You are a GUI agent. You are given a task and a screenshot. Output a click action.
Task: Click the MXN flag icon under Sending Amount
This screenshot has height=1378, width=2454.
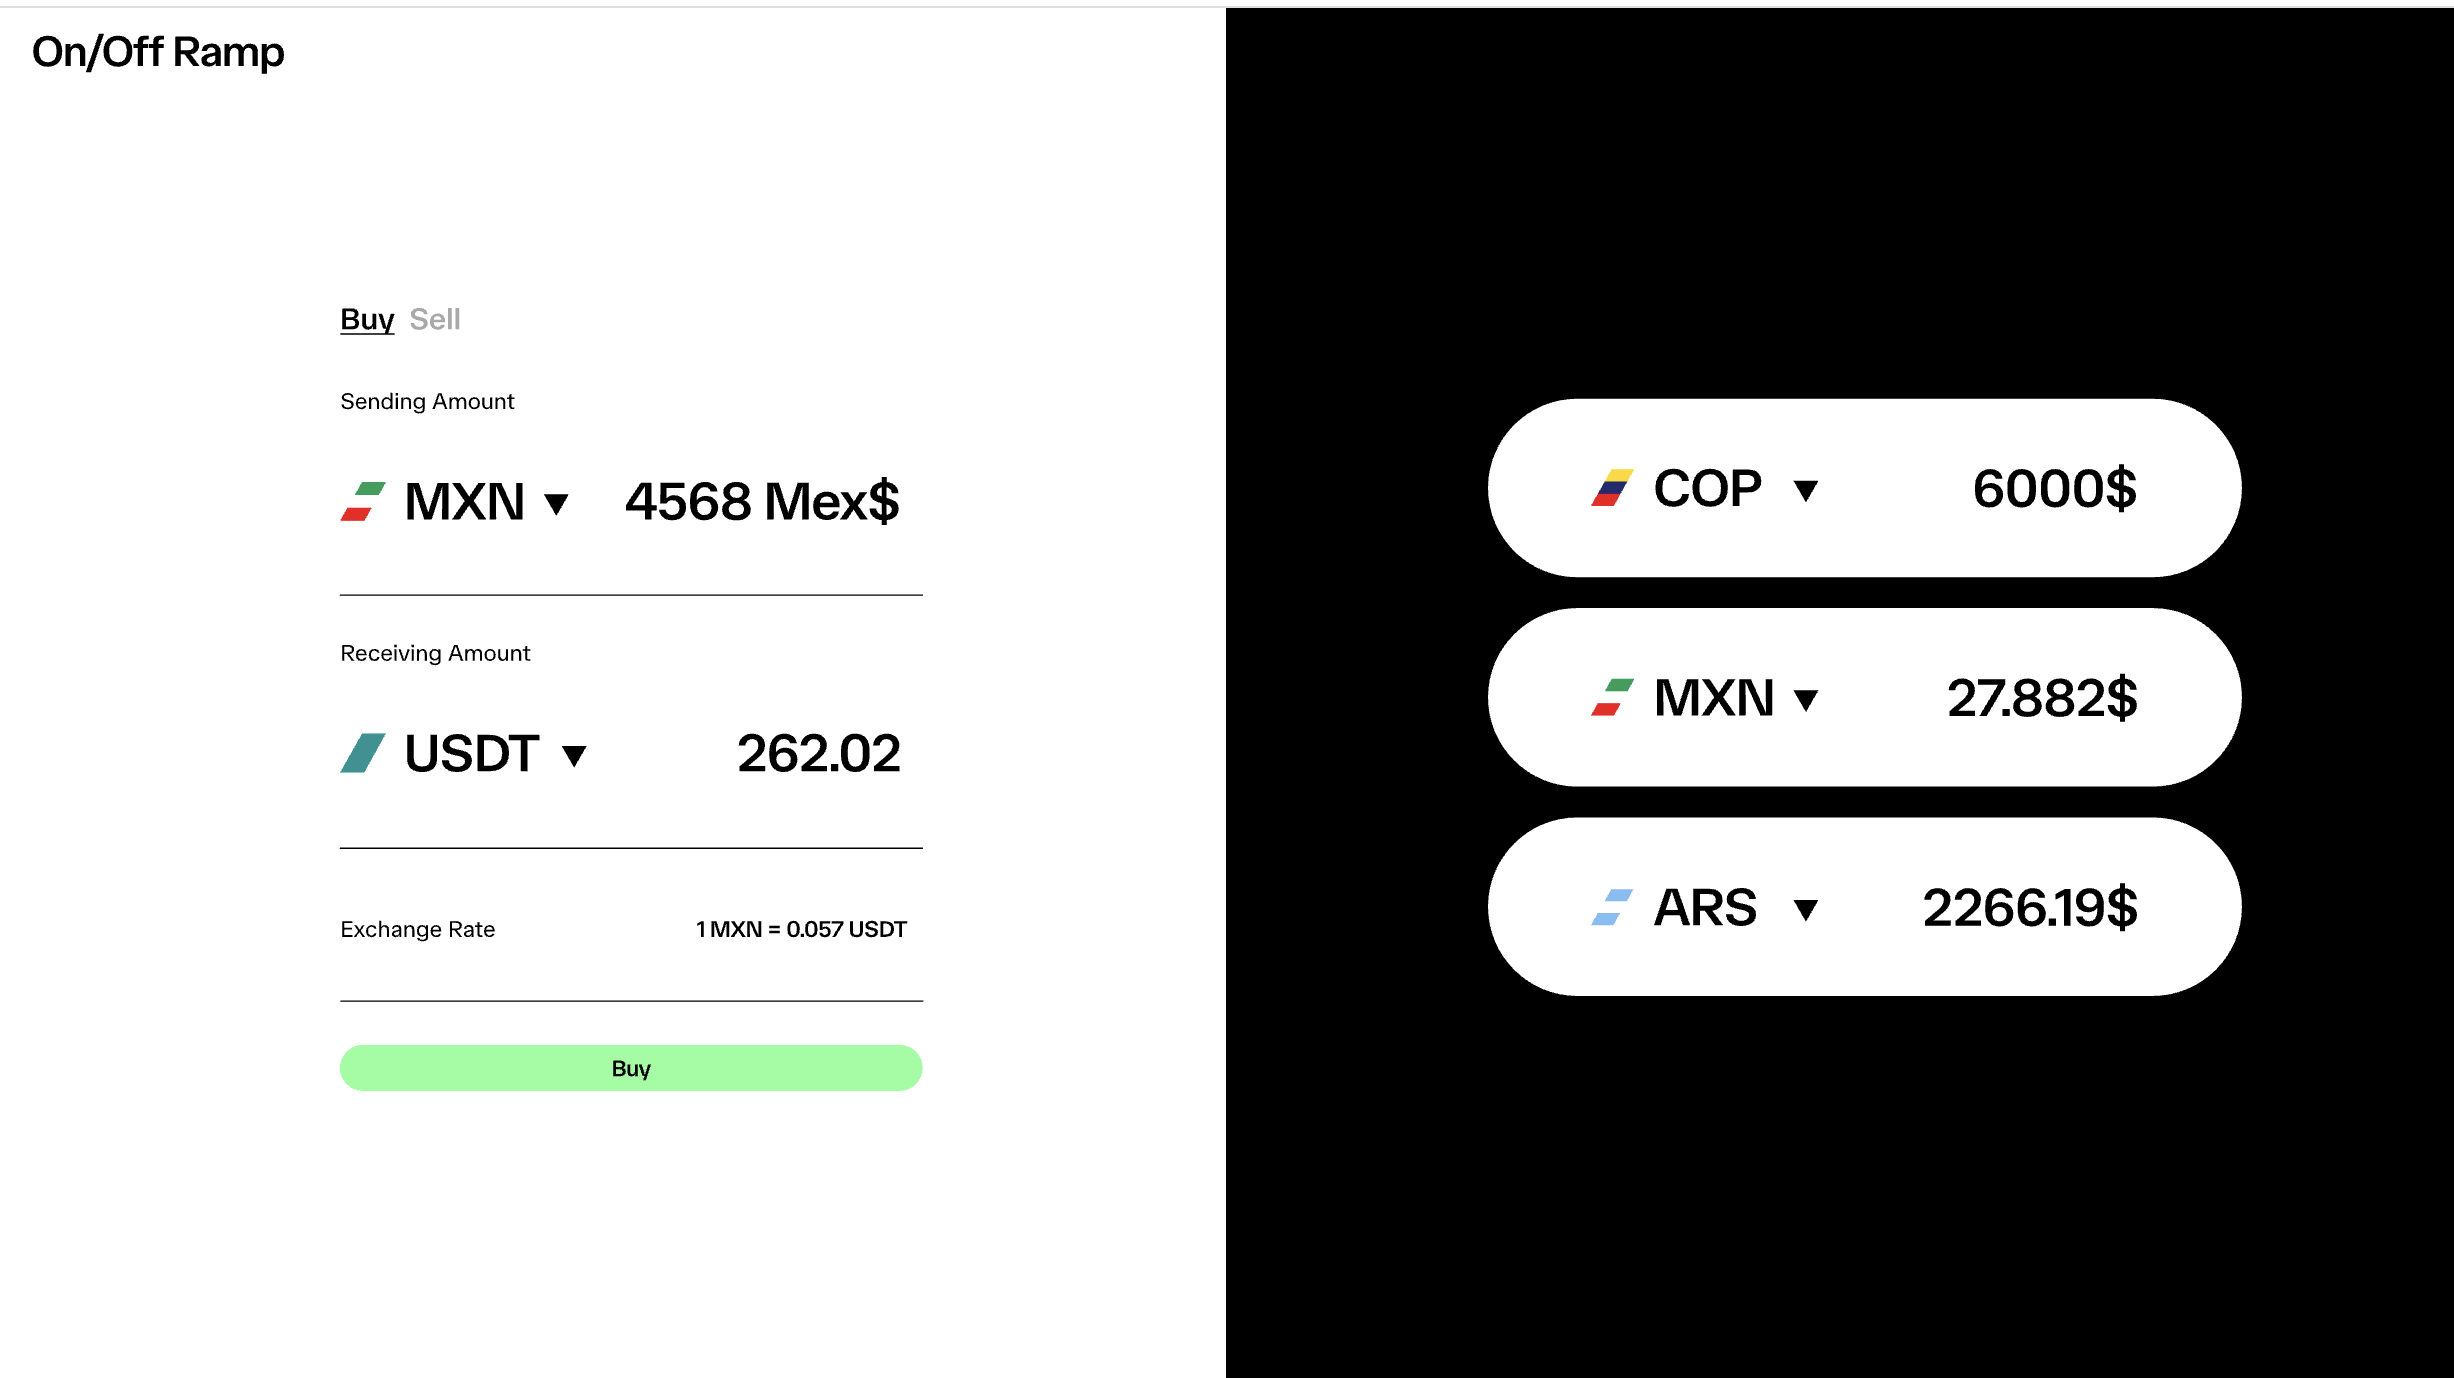coord(362,502)
